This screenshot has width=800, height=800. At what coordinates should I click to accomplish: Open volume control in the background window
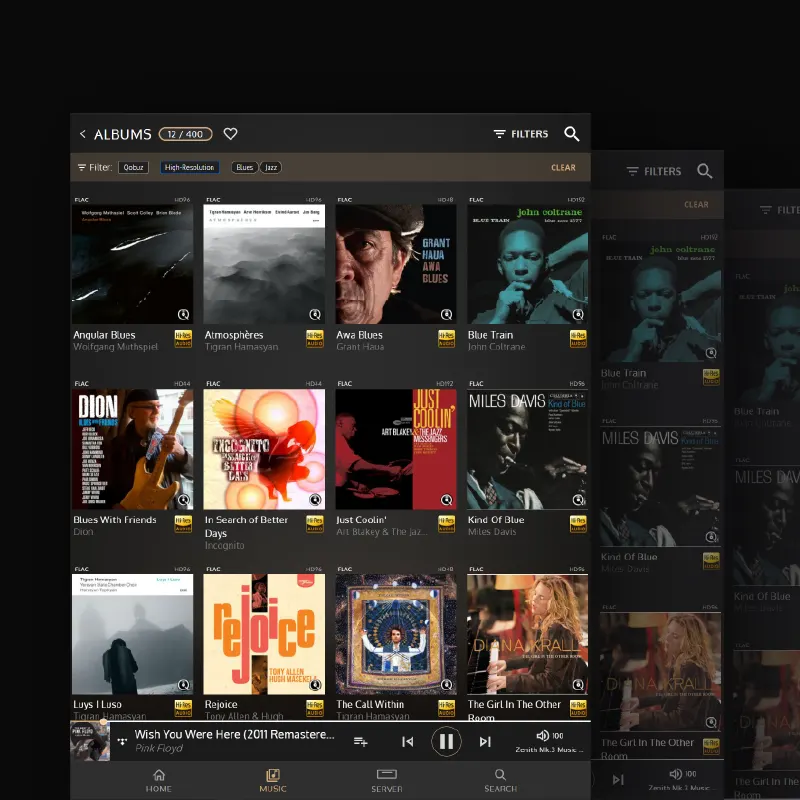[683, 774]
